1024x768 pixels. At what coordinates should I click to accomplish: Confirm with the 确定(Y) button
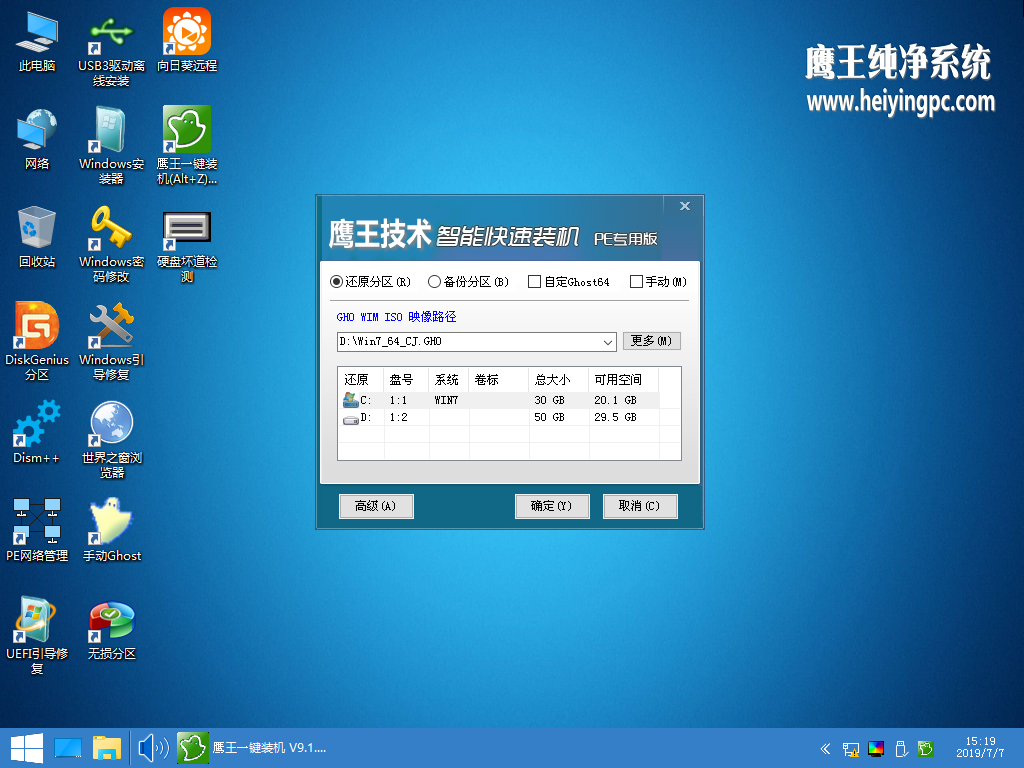click(x=552, y=506)
